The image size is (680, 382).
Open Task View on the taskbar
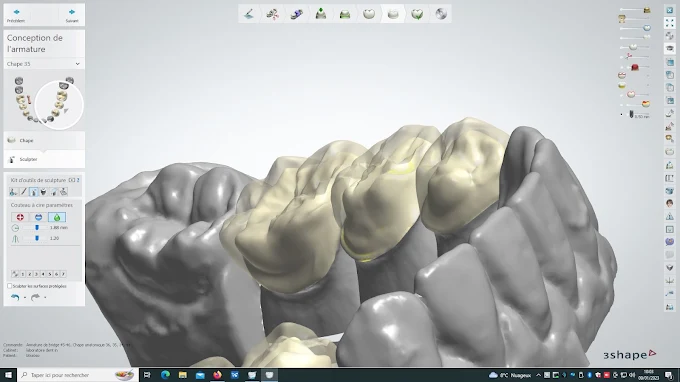(x=147, y=375)
